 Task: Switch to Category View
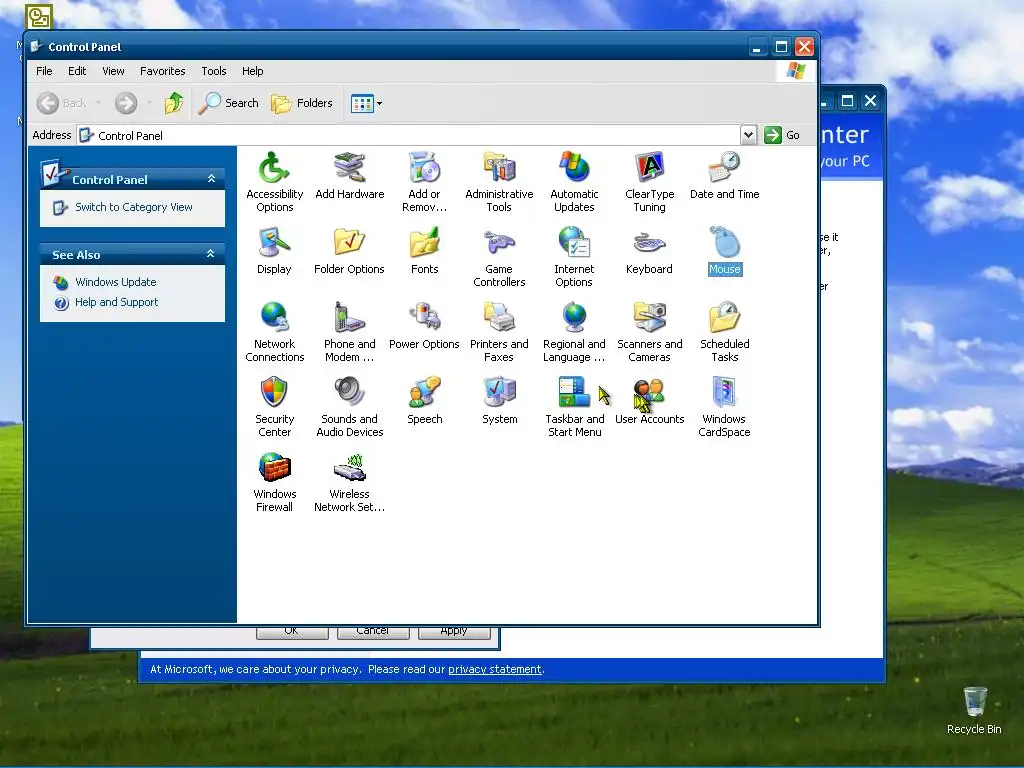pyautogui.click(x=133, y=207)
